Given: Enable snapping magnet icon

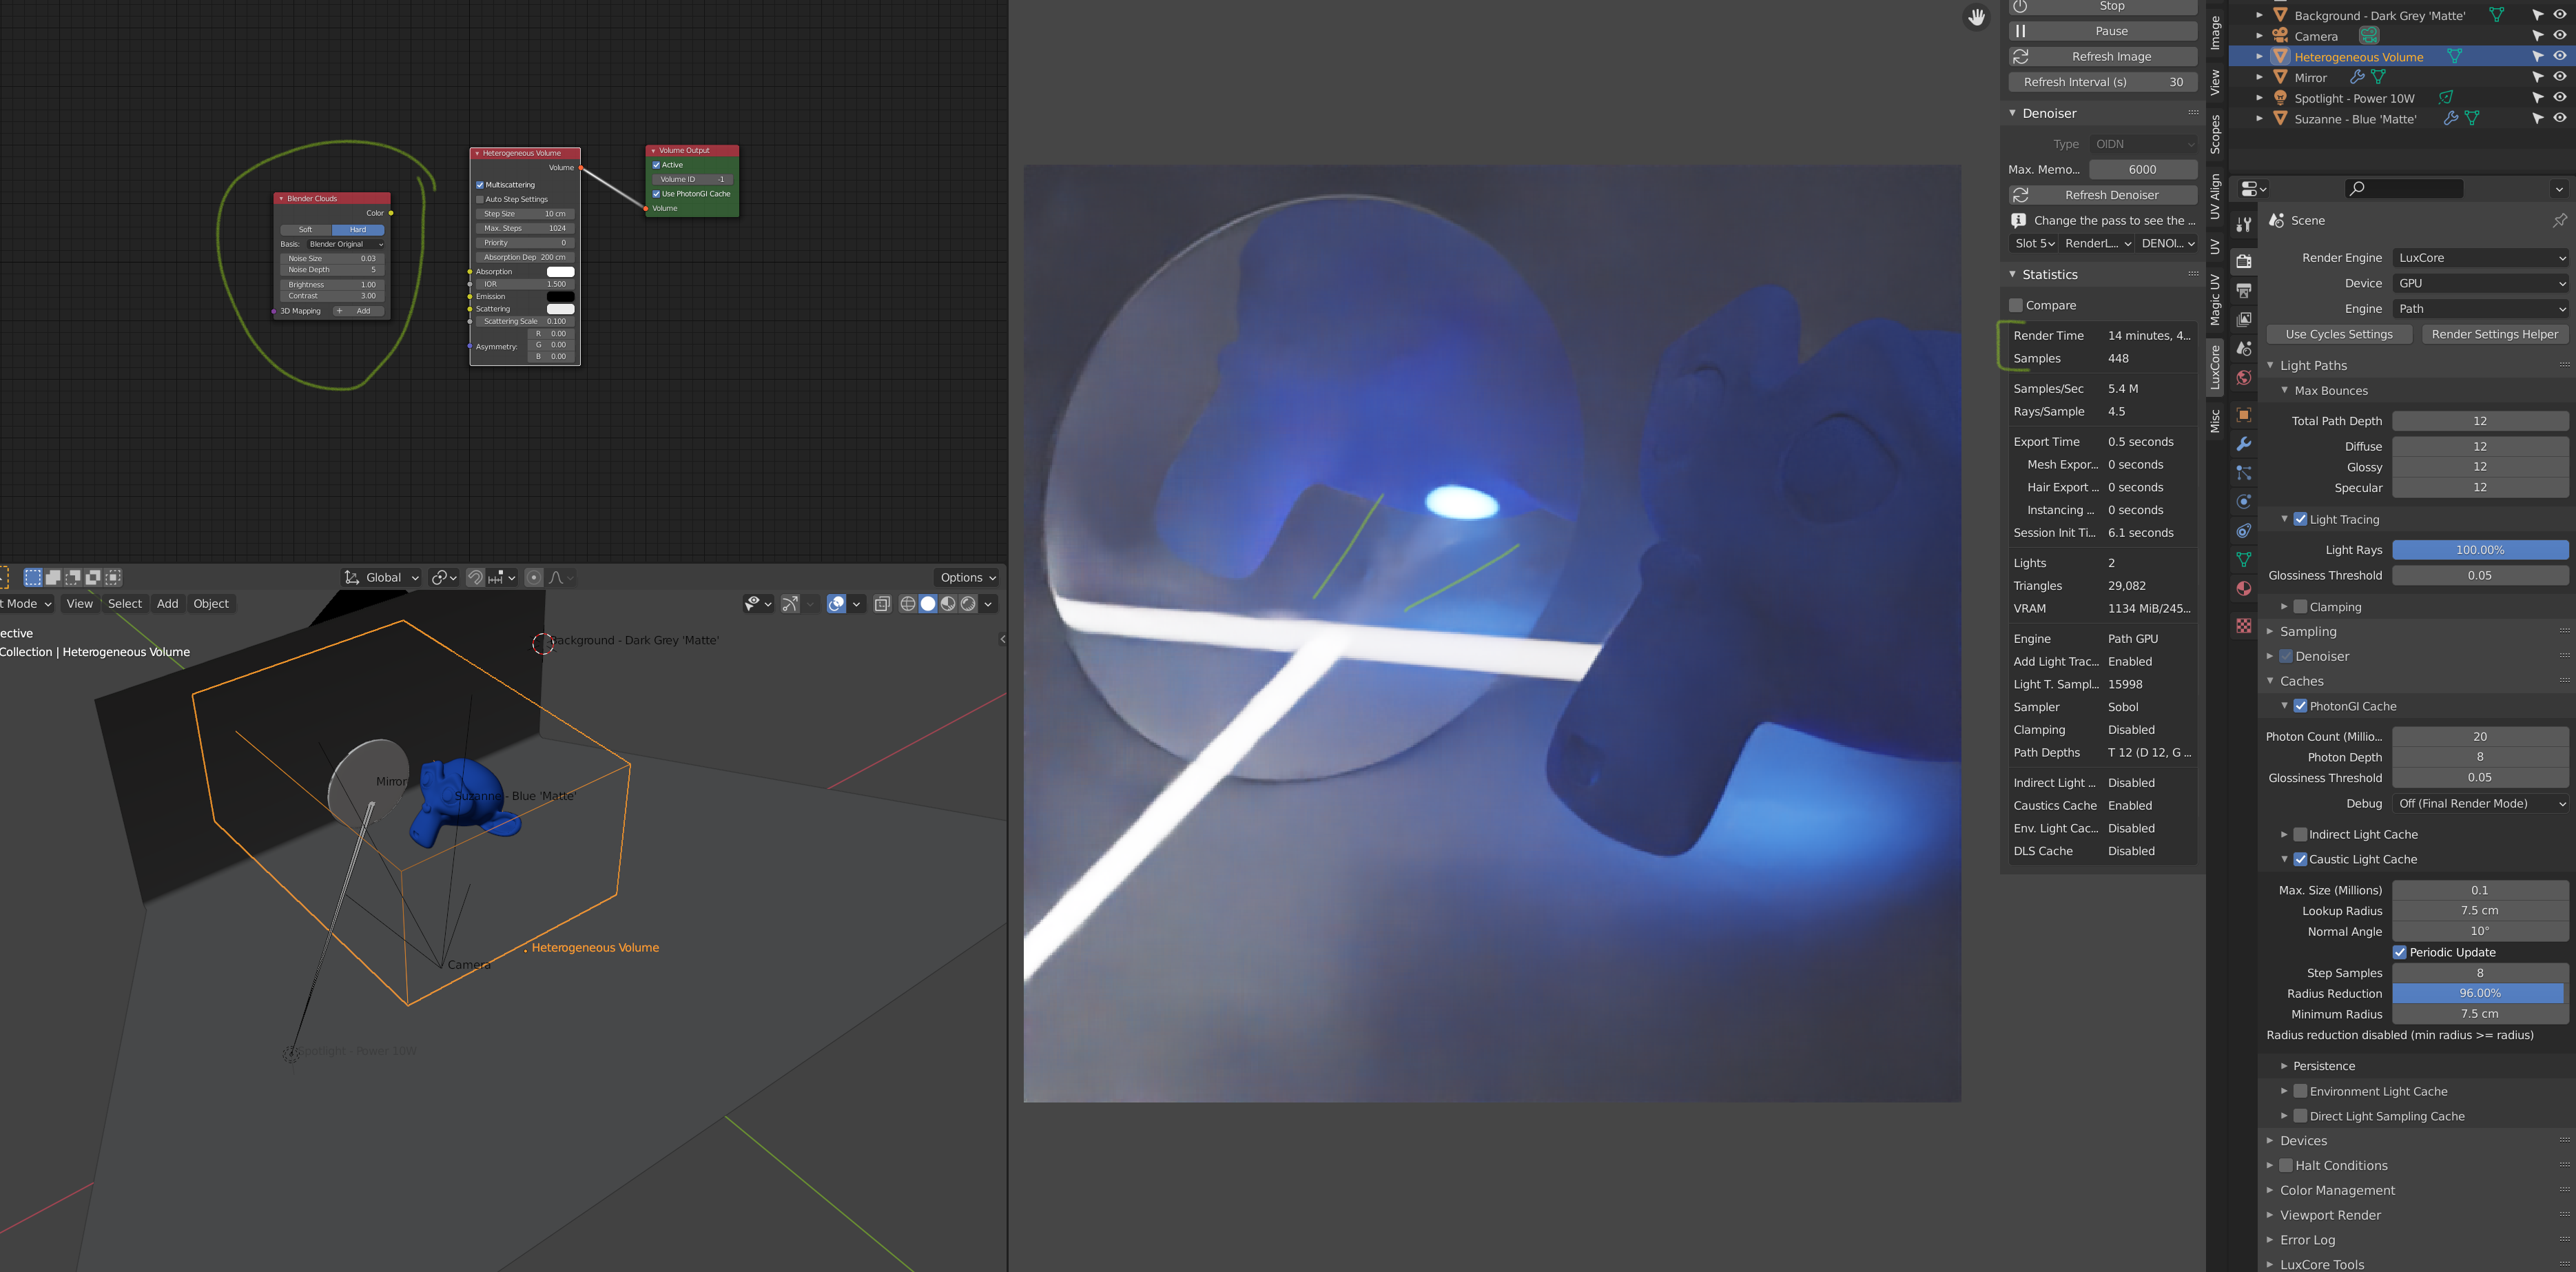Looking at the screenshot, I should [x=475, y=578].
